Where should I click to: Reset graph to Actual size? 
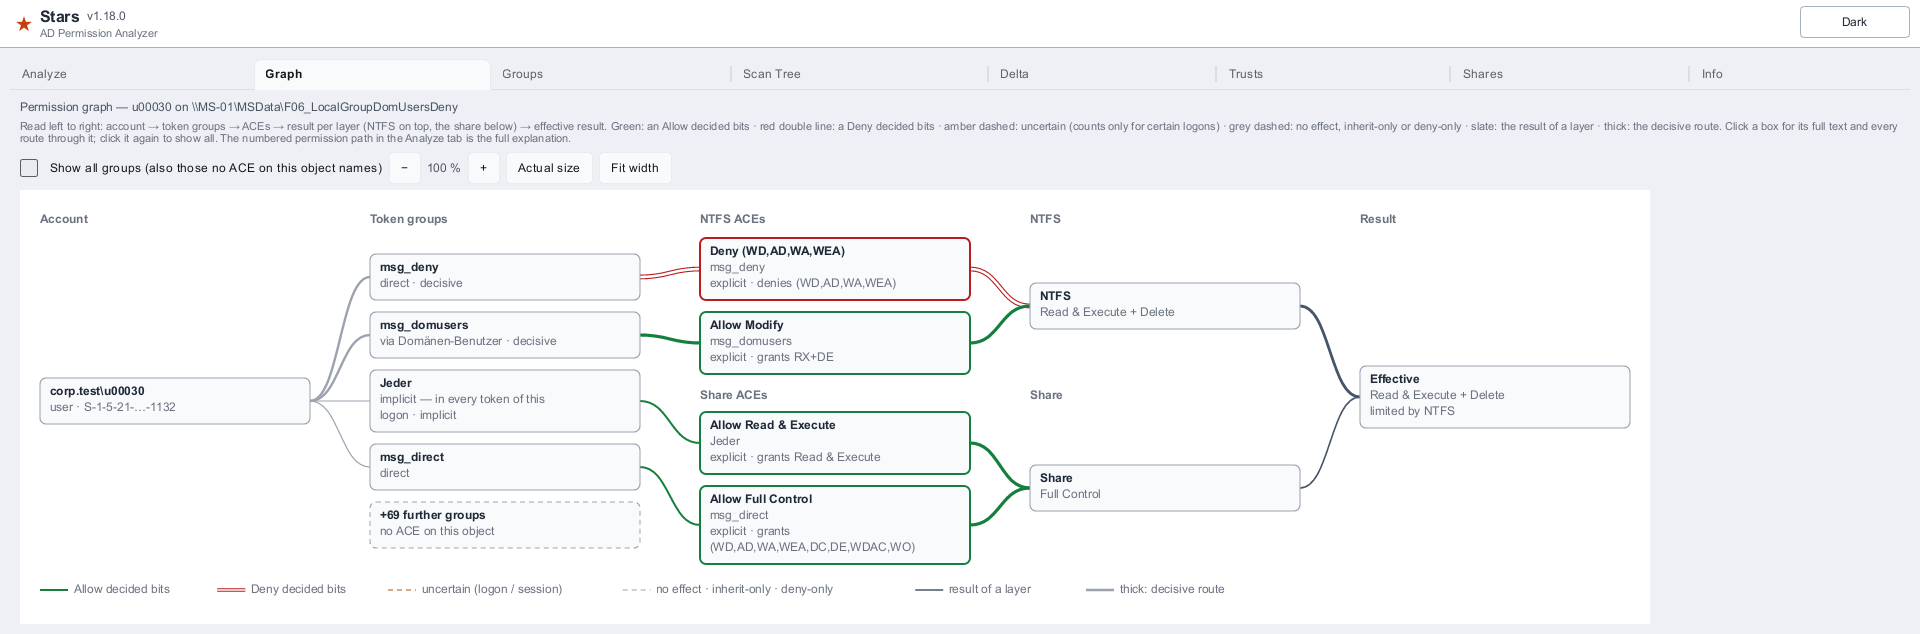[549, 168]
